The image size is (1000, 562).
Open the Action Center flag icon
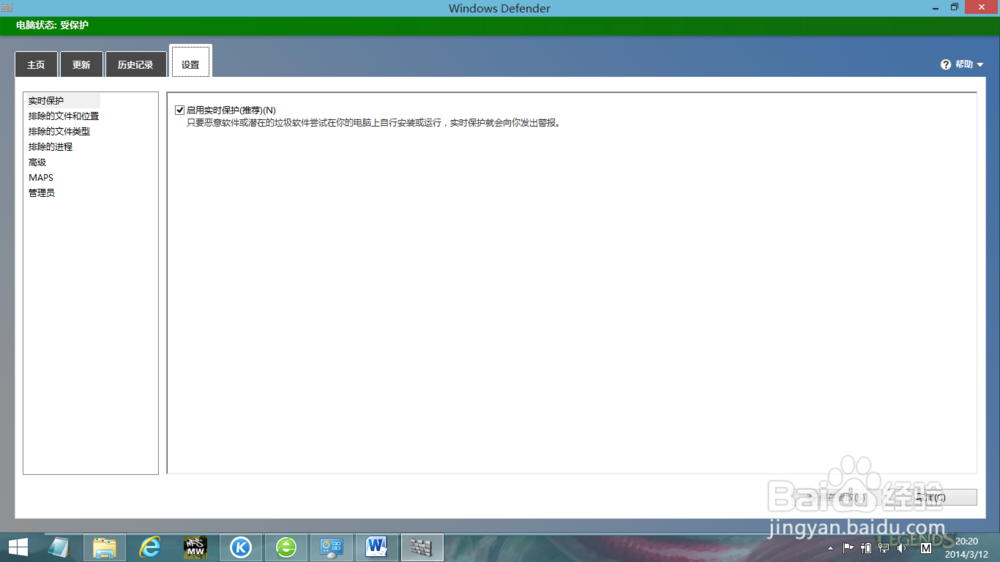point(848,547)
